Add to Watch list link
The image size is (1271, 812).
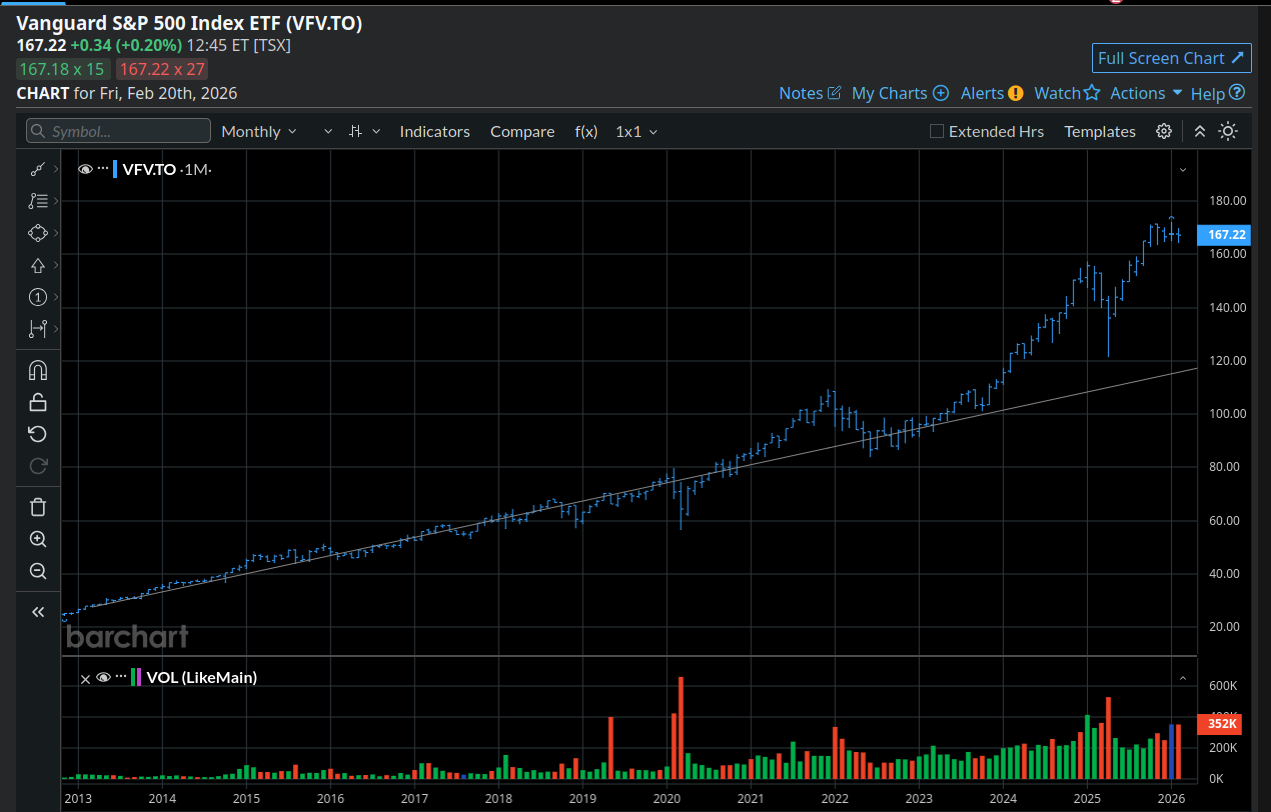1066,93
